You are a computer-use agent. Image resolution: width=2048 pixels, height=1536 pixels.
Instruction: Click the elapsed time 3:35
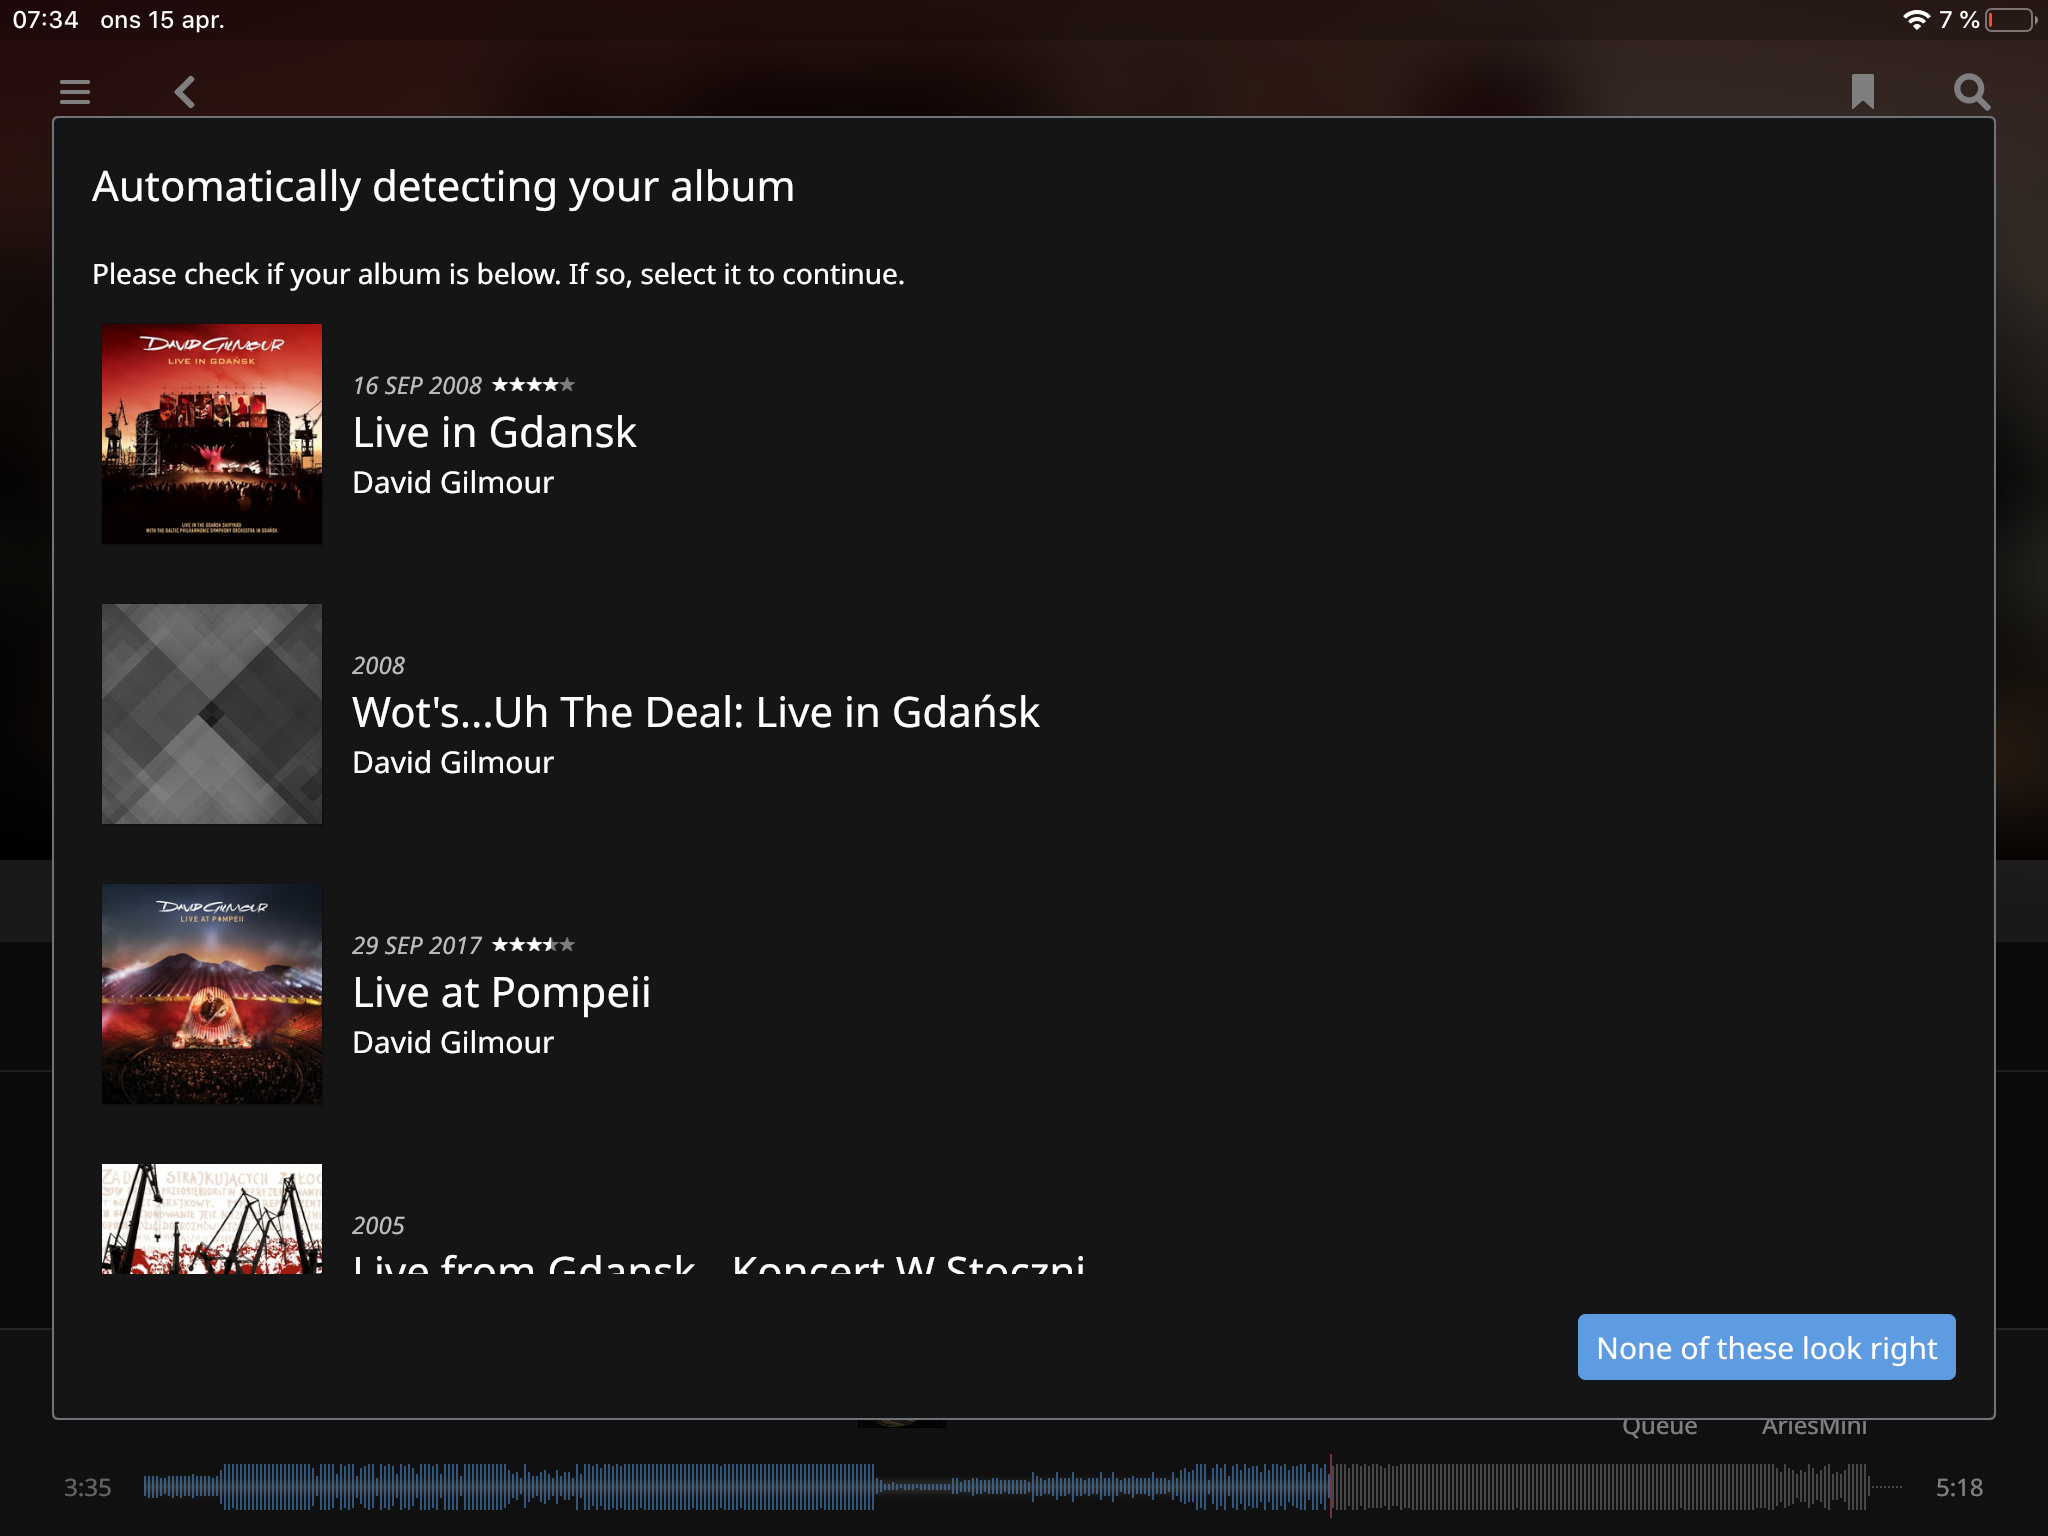[87, 1487]
